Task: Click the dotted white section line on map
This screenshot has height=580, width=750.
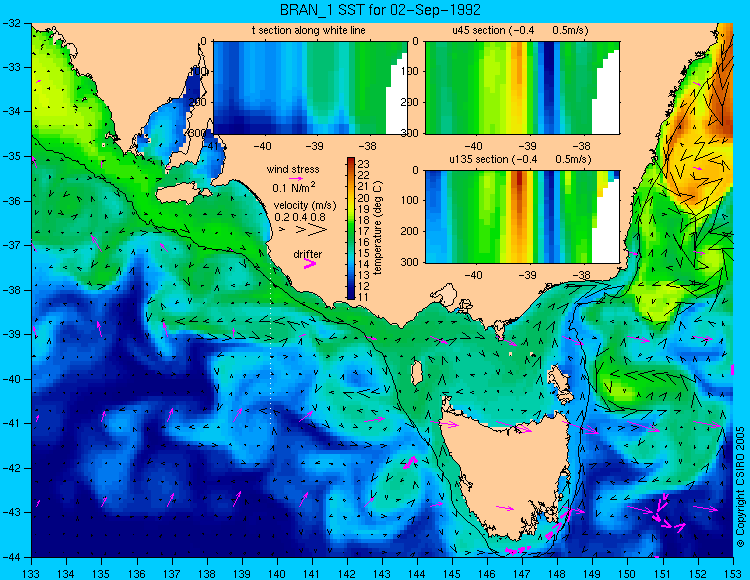Action: click(x=271, y=345)
